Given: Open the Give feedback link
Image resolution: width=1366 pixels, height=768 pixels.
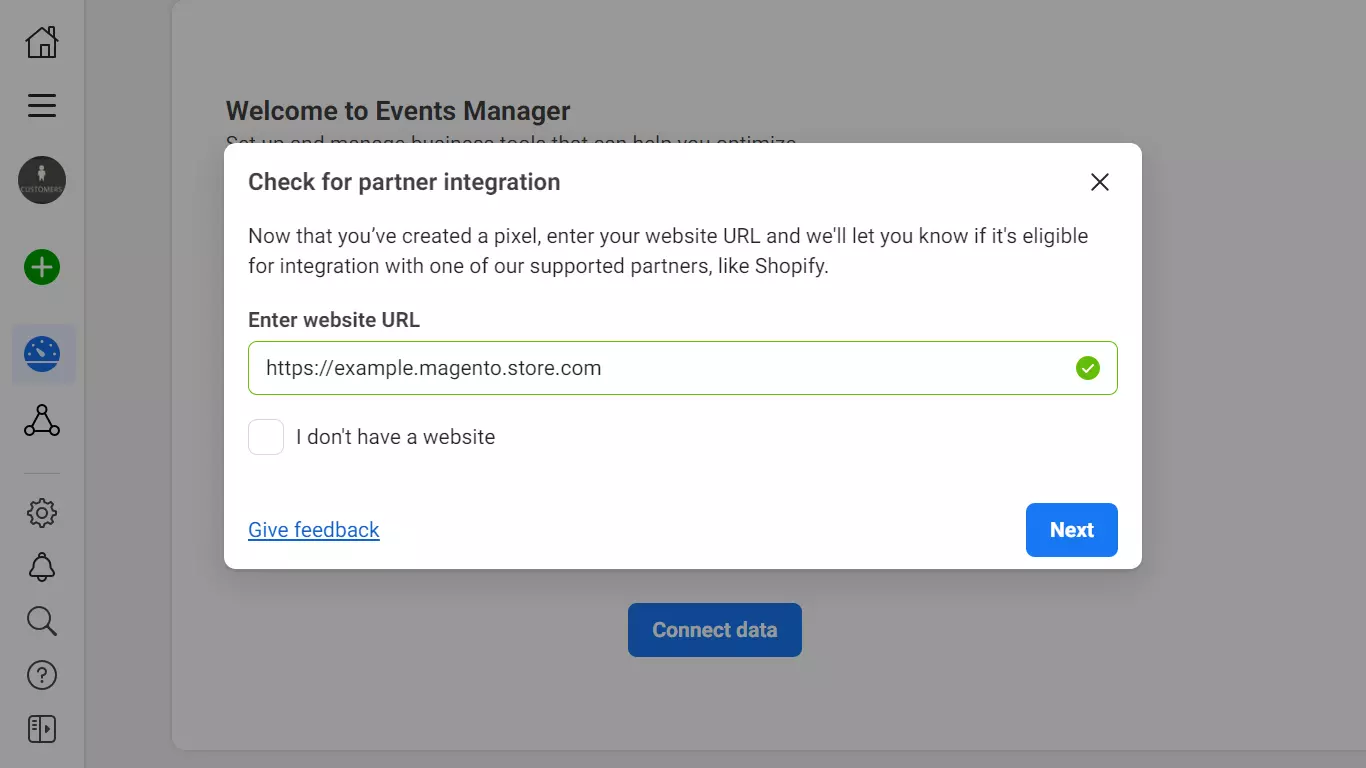Looking at the screenshot, I should [x=313, y=530].
